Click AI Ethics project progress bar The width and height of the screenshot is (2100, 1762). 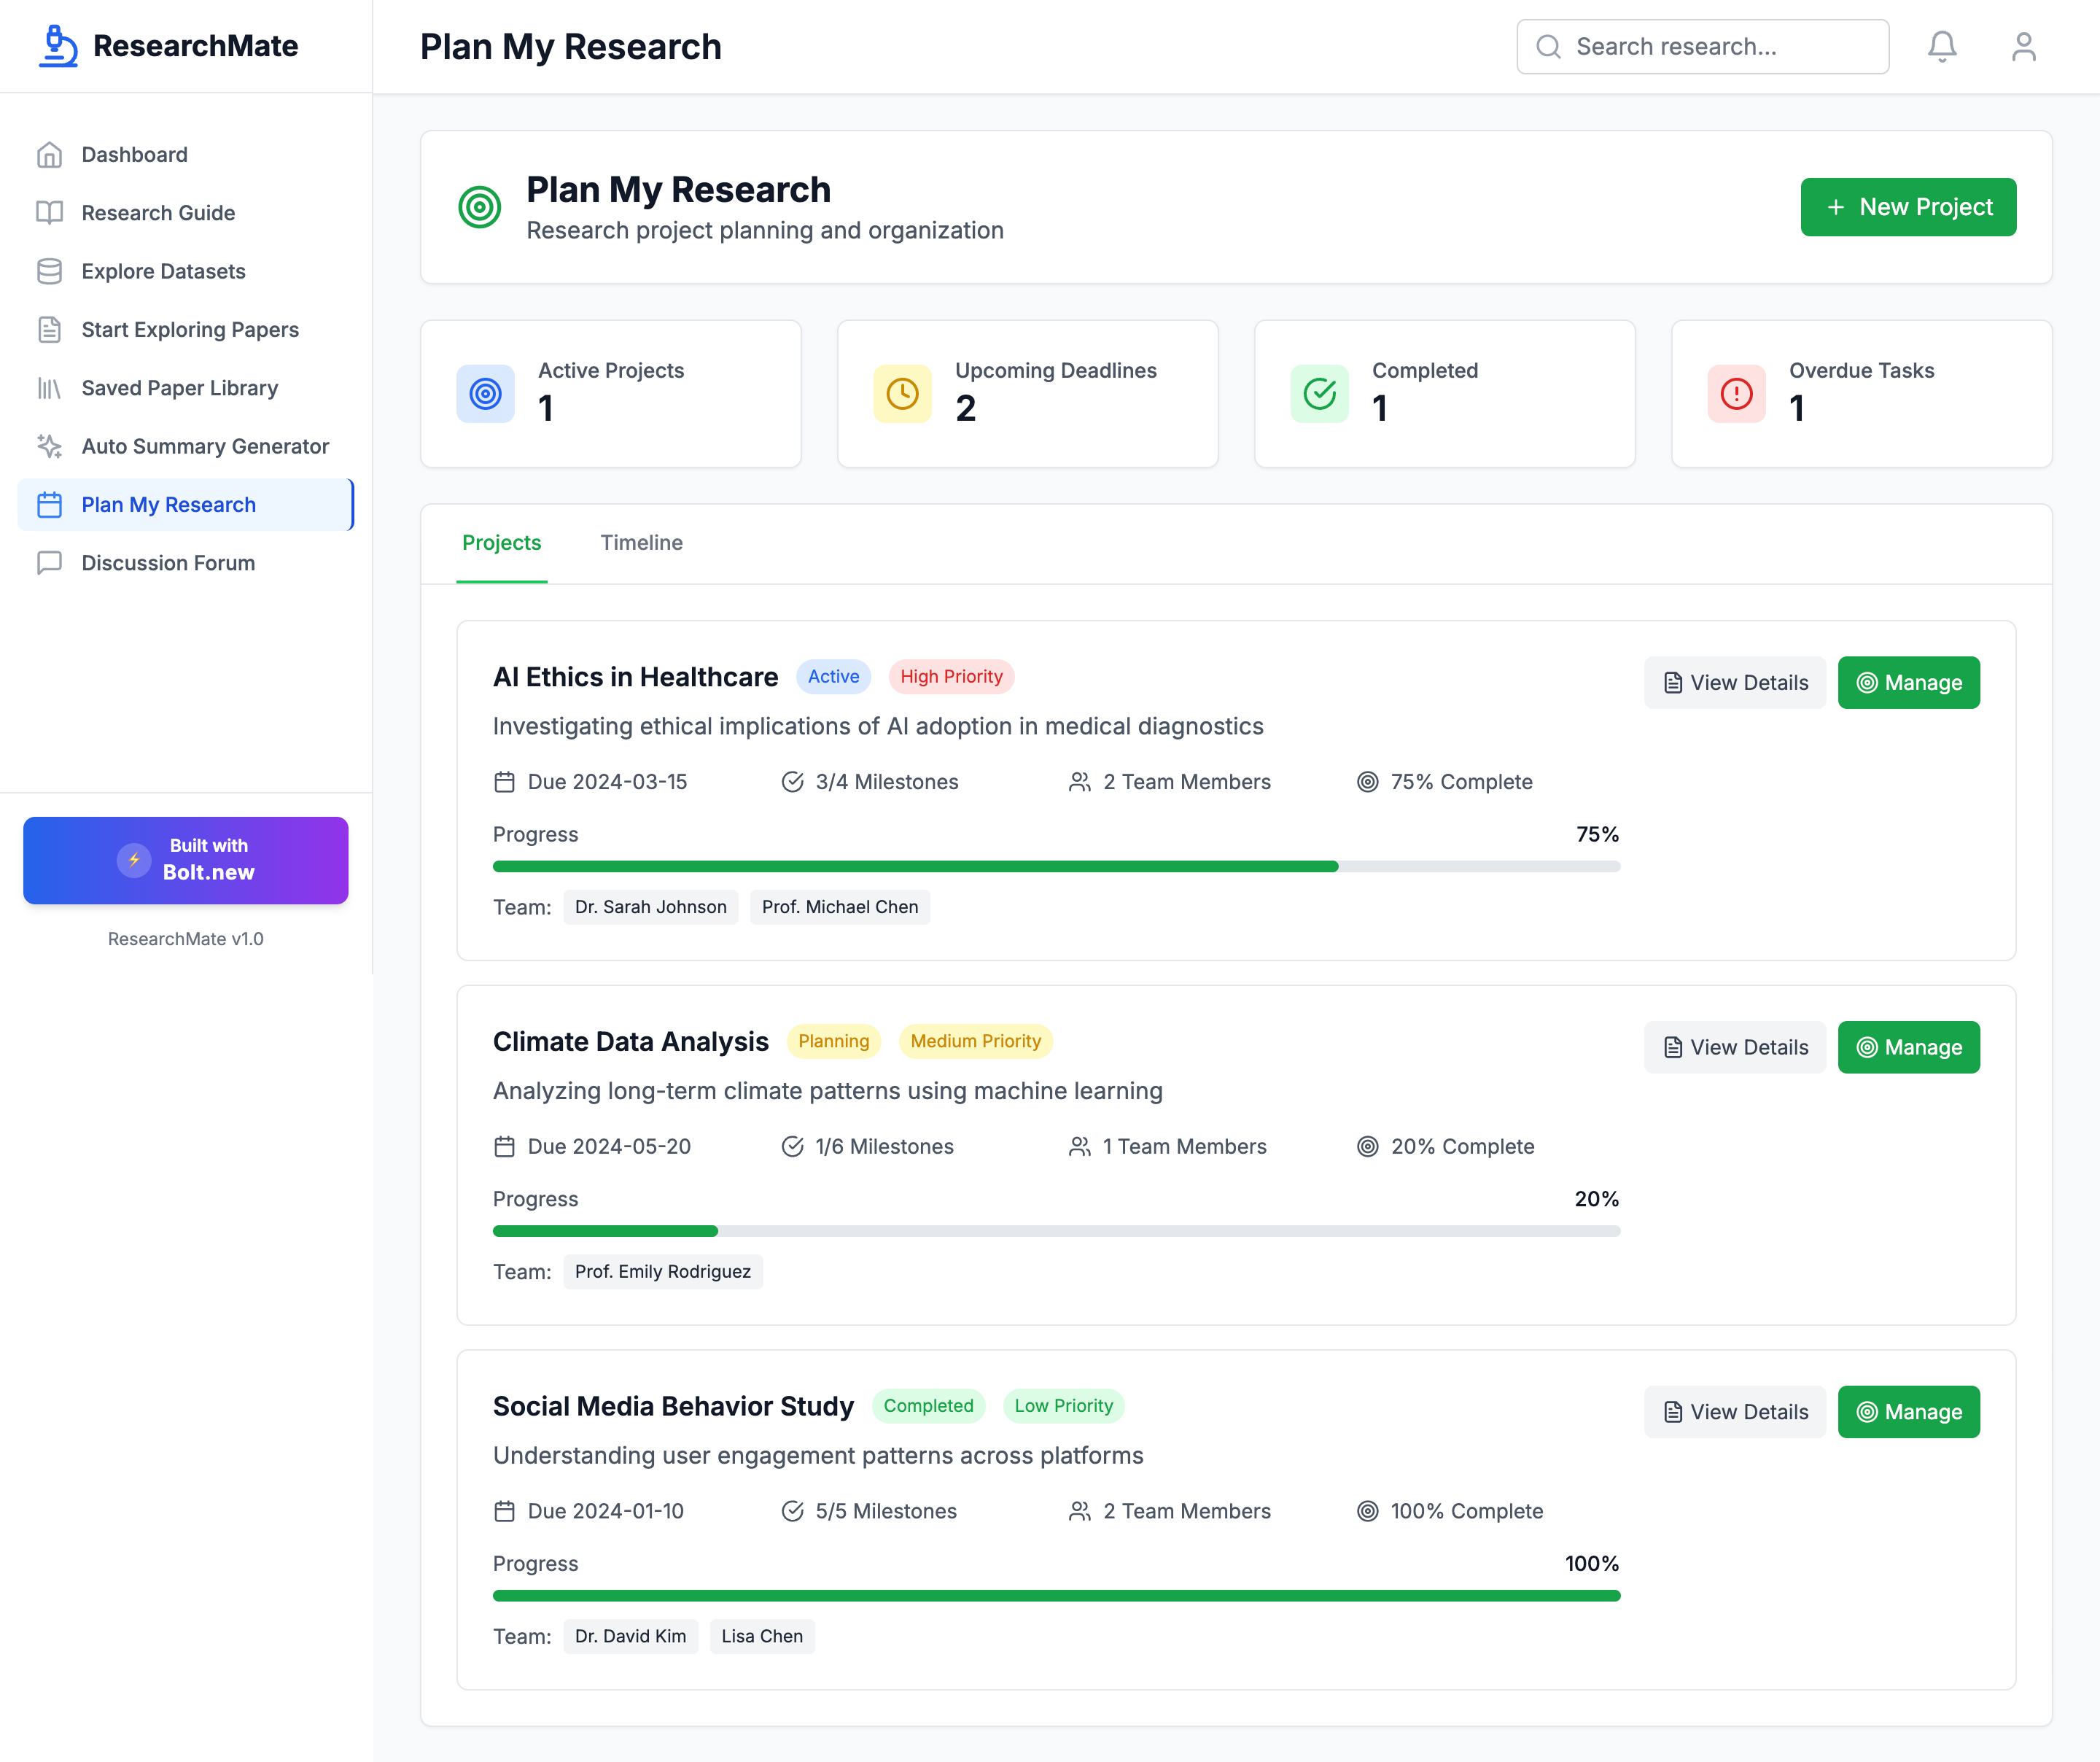click(1055, 866)
